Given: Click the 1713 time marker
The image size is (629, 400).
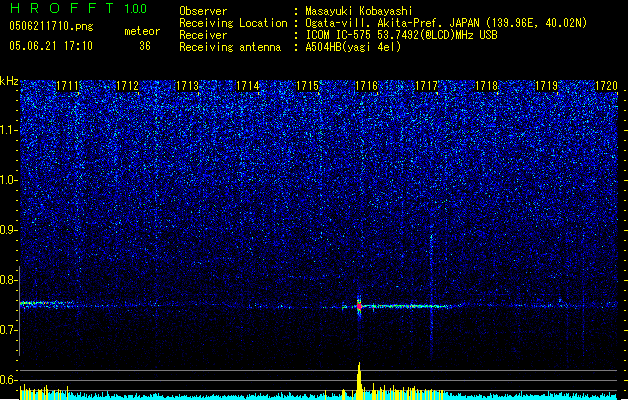Looking at the screenshot, I should pyautogui.click(x=187, y=86).
